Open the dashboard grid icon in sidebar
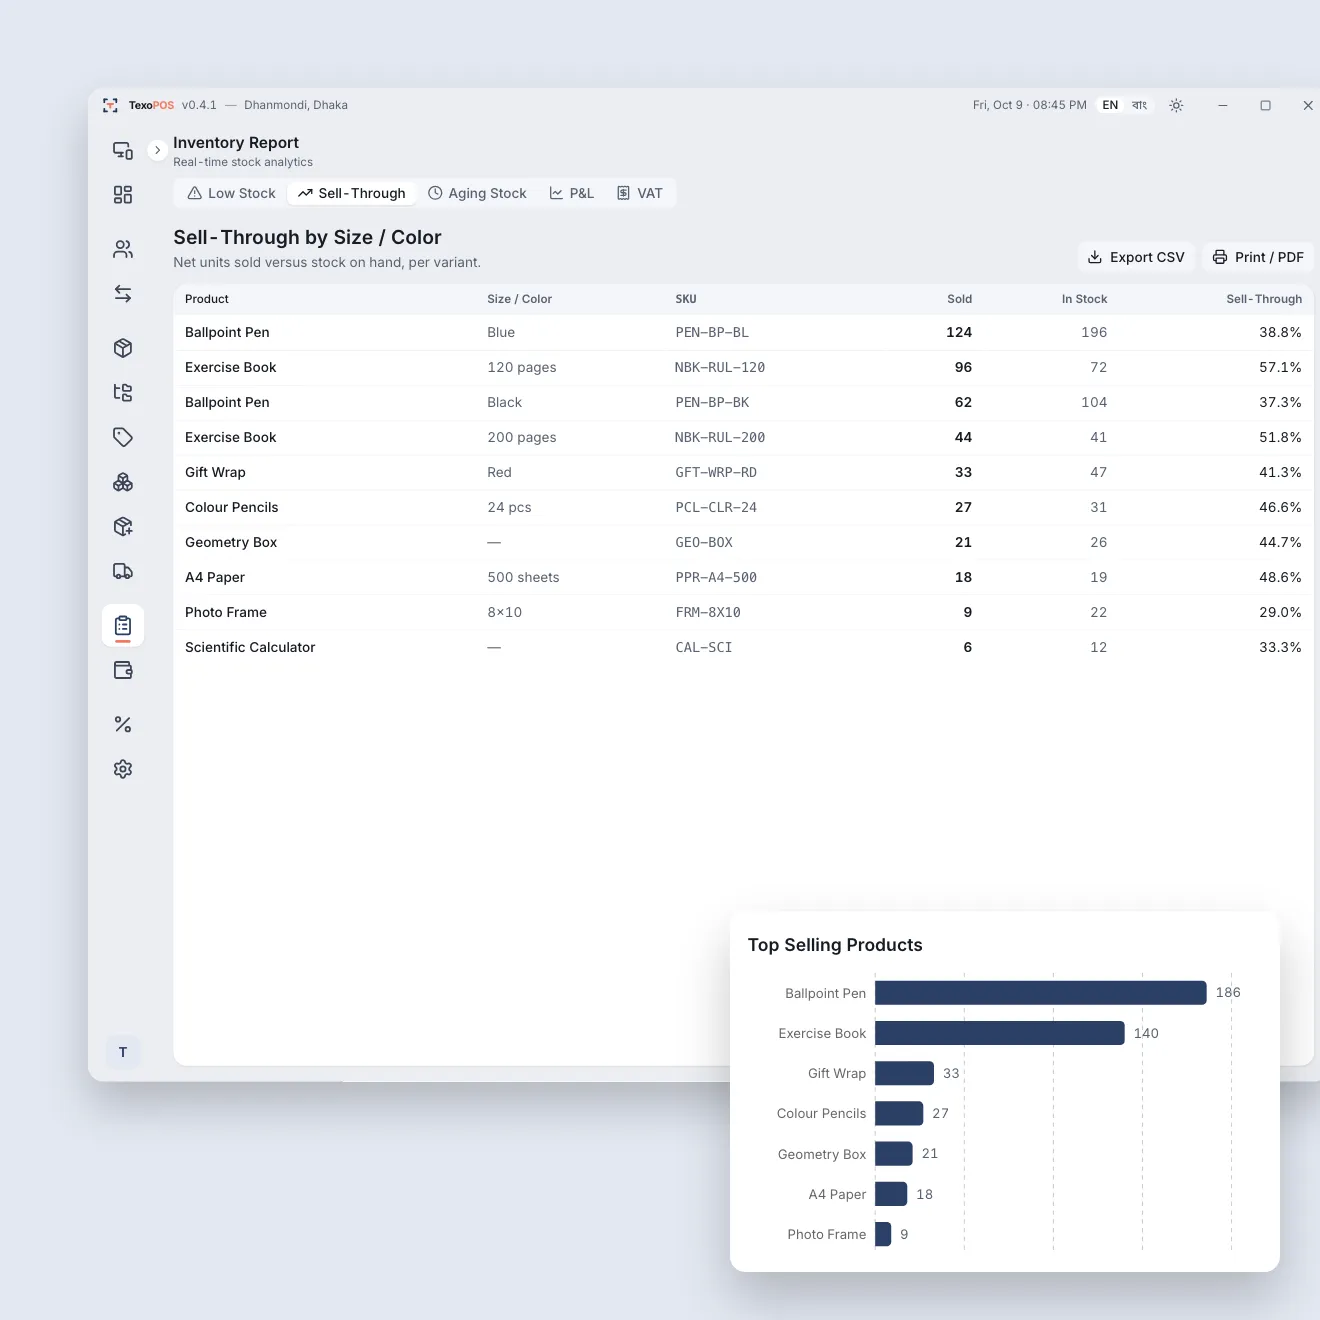This screenshot has width=1320, height=1320. click(x=123, y=195)
